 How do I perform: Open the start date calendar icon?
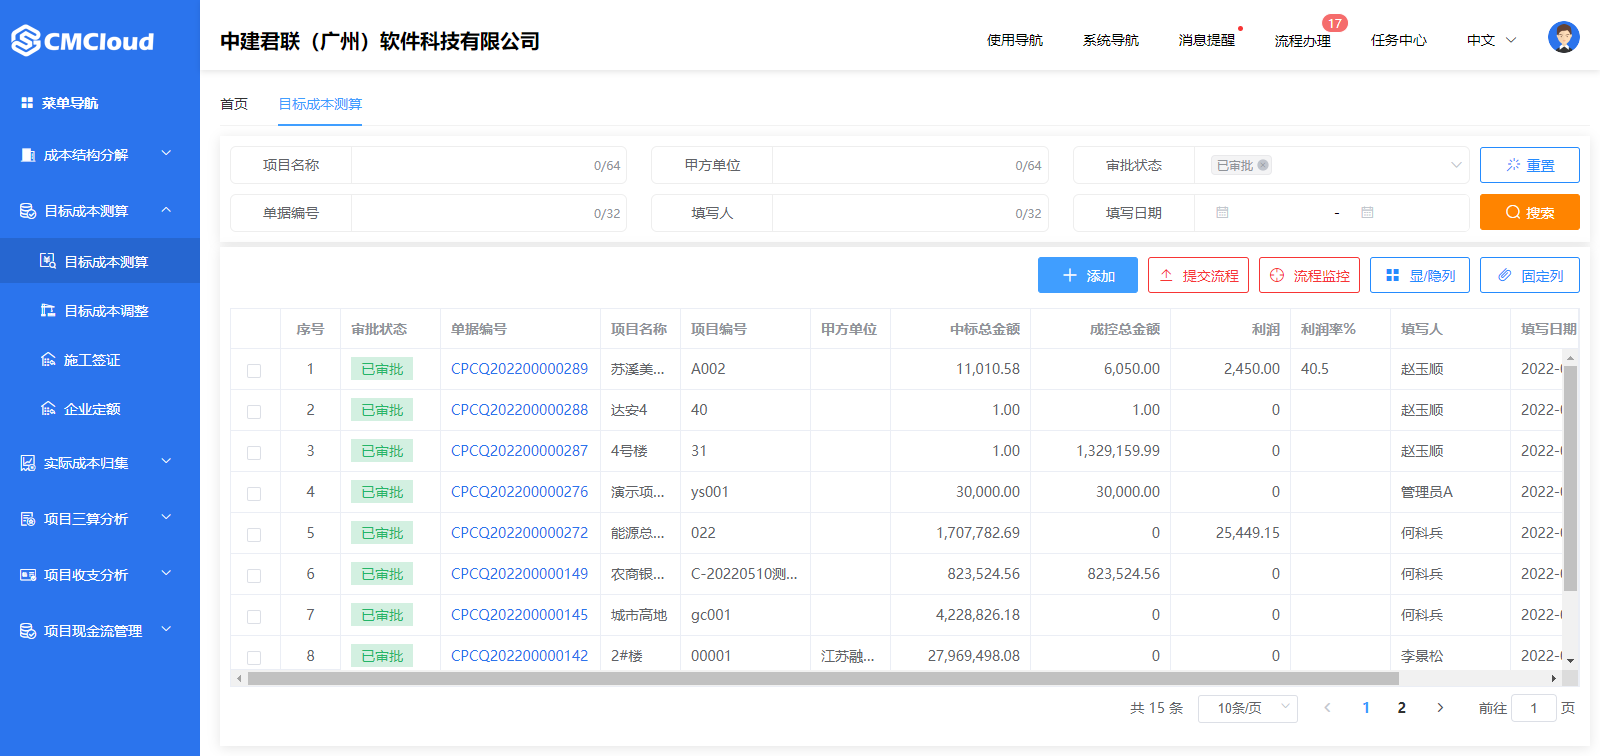[1222, 213]
